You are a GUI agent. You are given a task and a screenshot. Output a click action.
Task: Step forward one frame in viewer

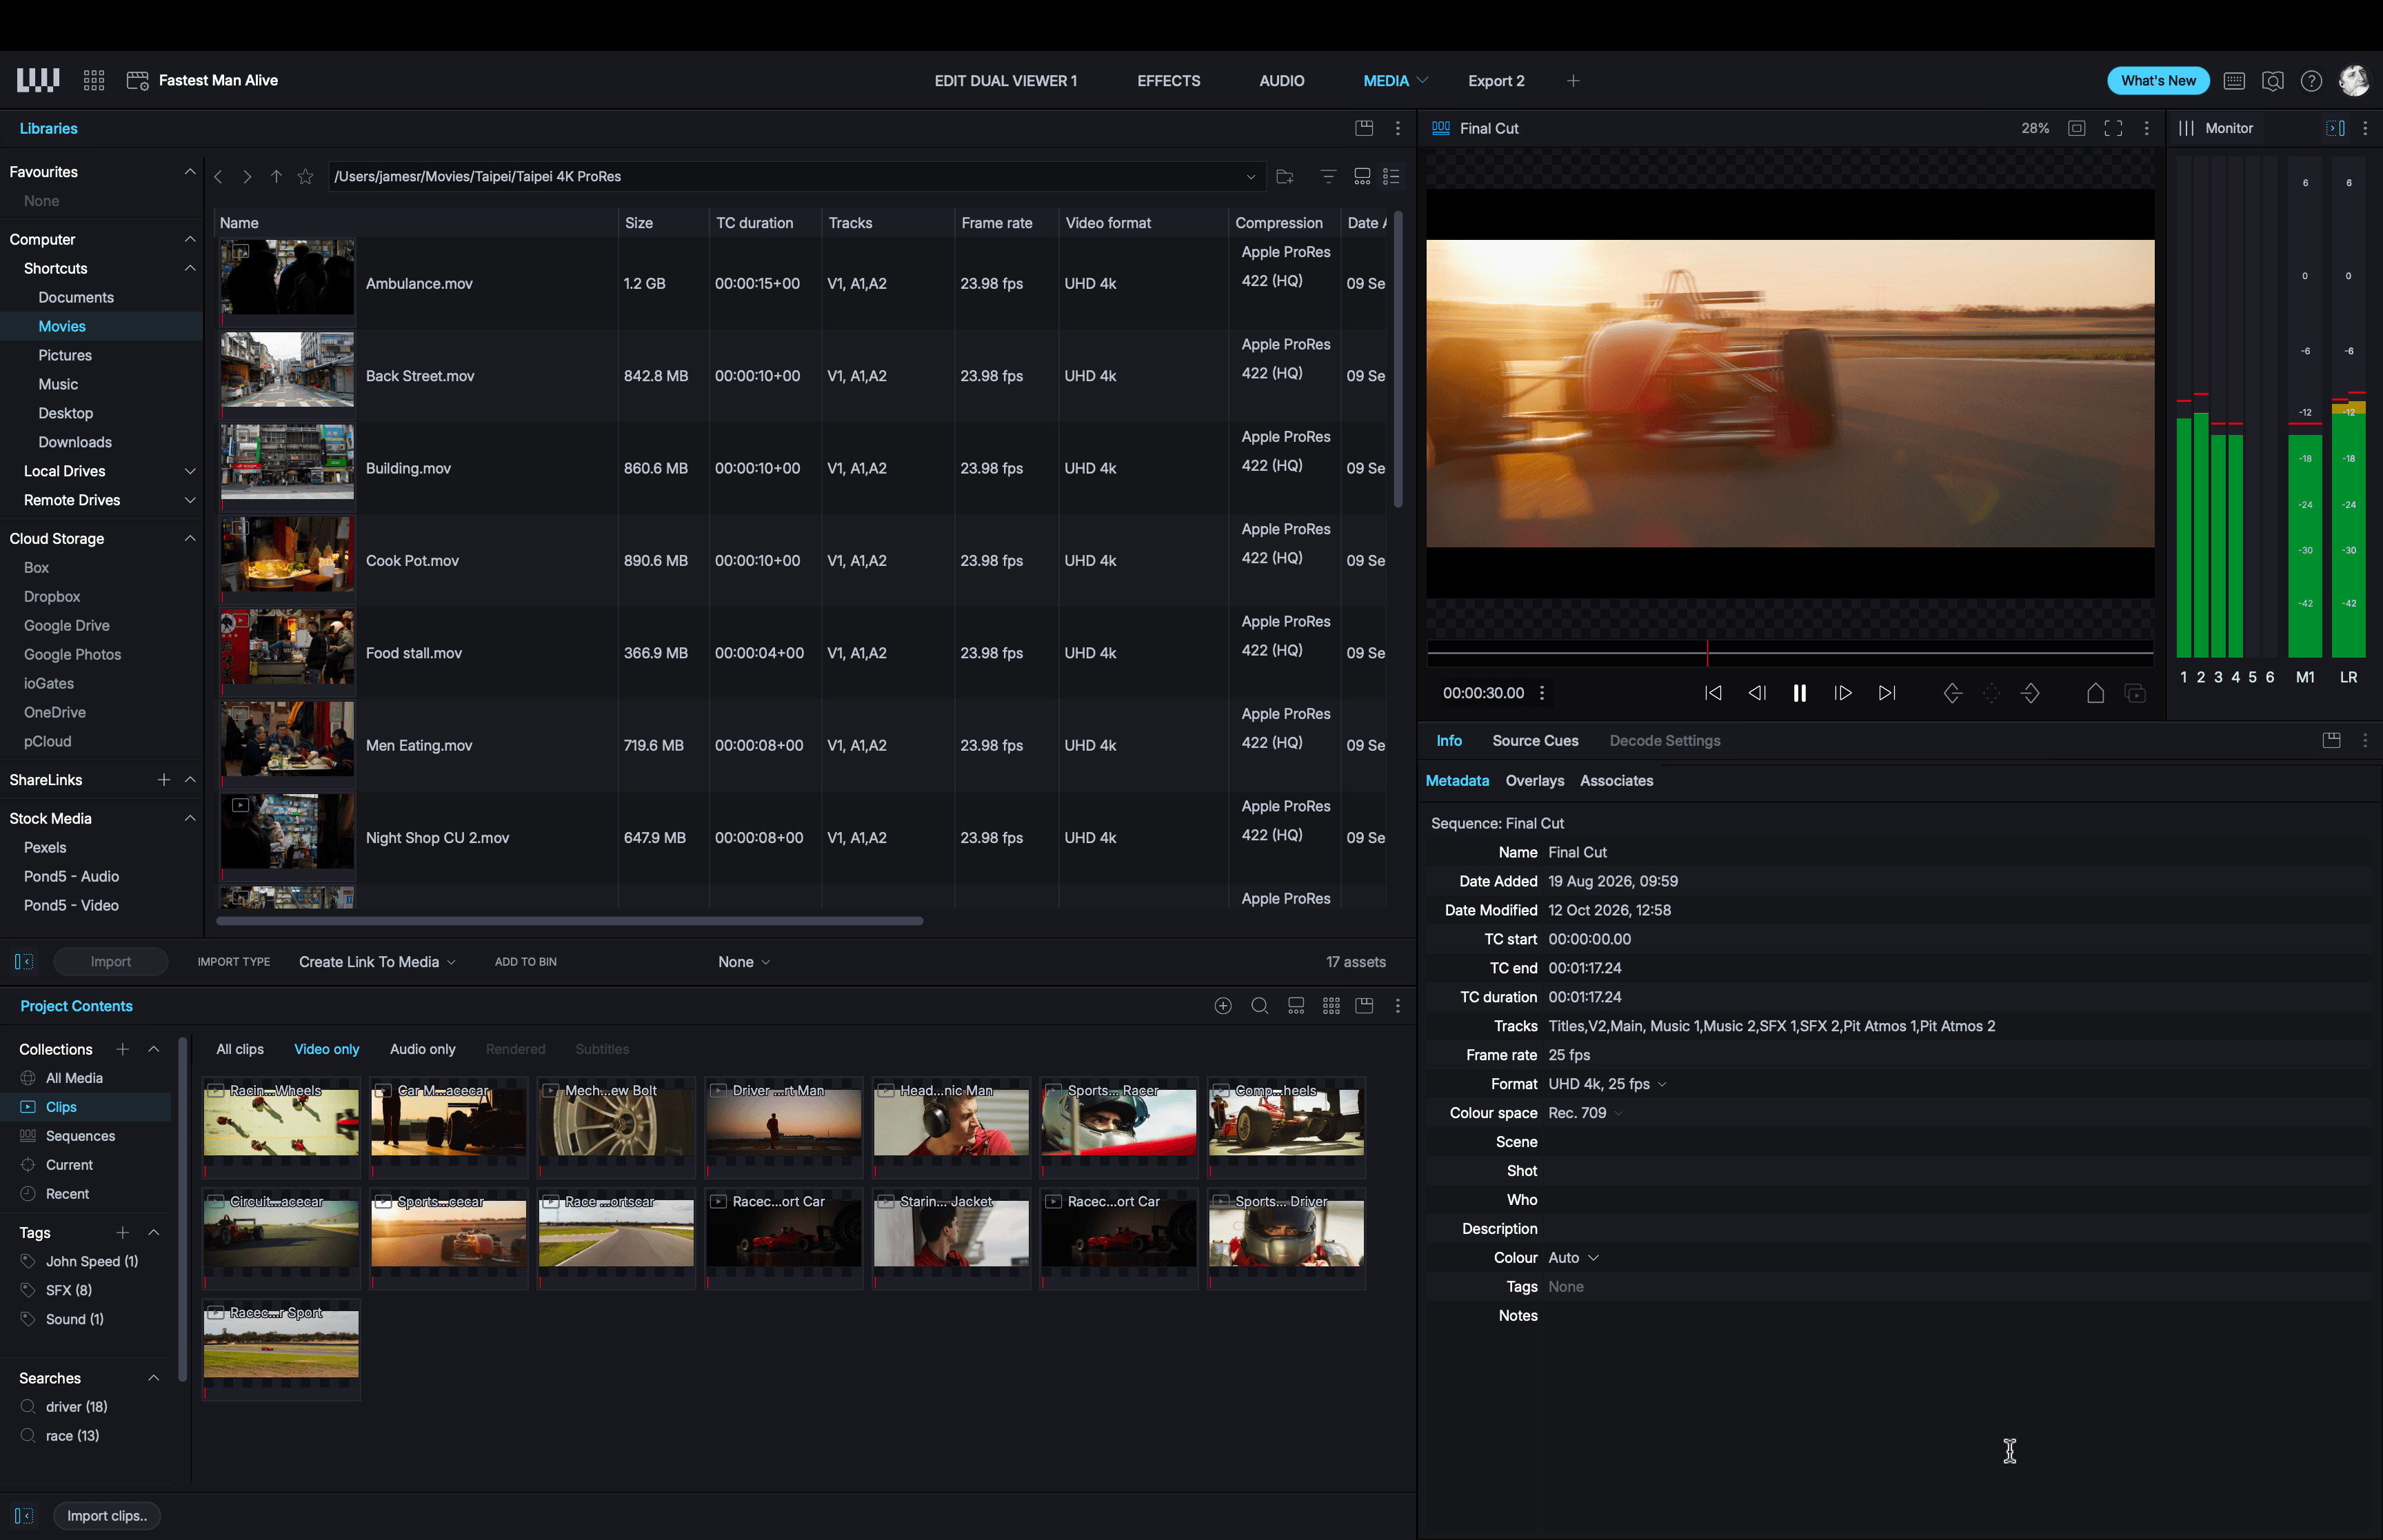tap(1843, 693)
